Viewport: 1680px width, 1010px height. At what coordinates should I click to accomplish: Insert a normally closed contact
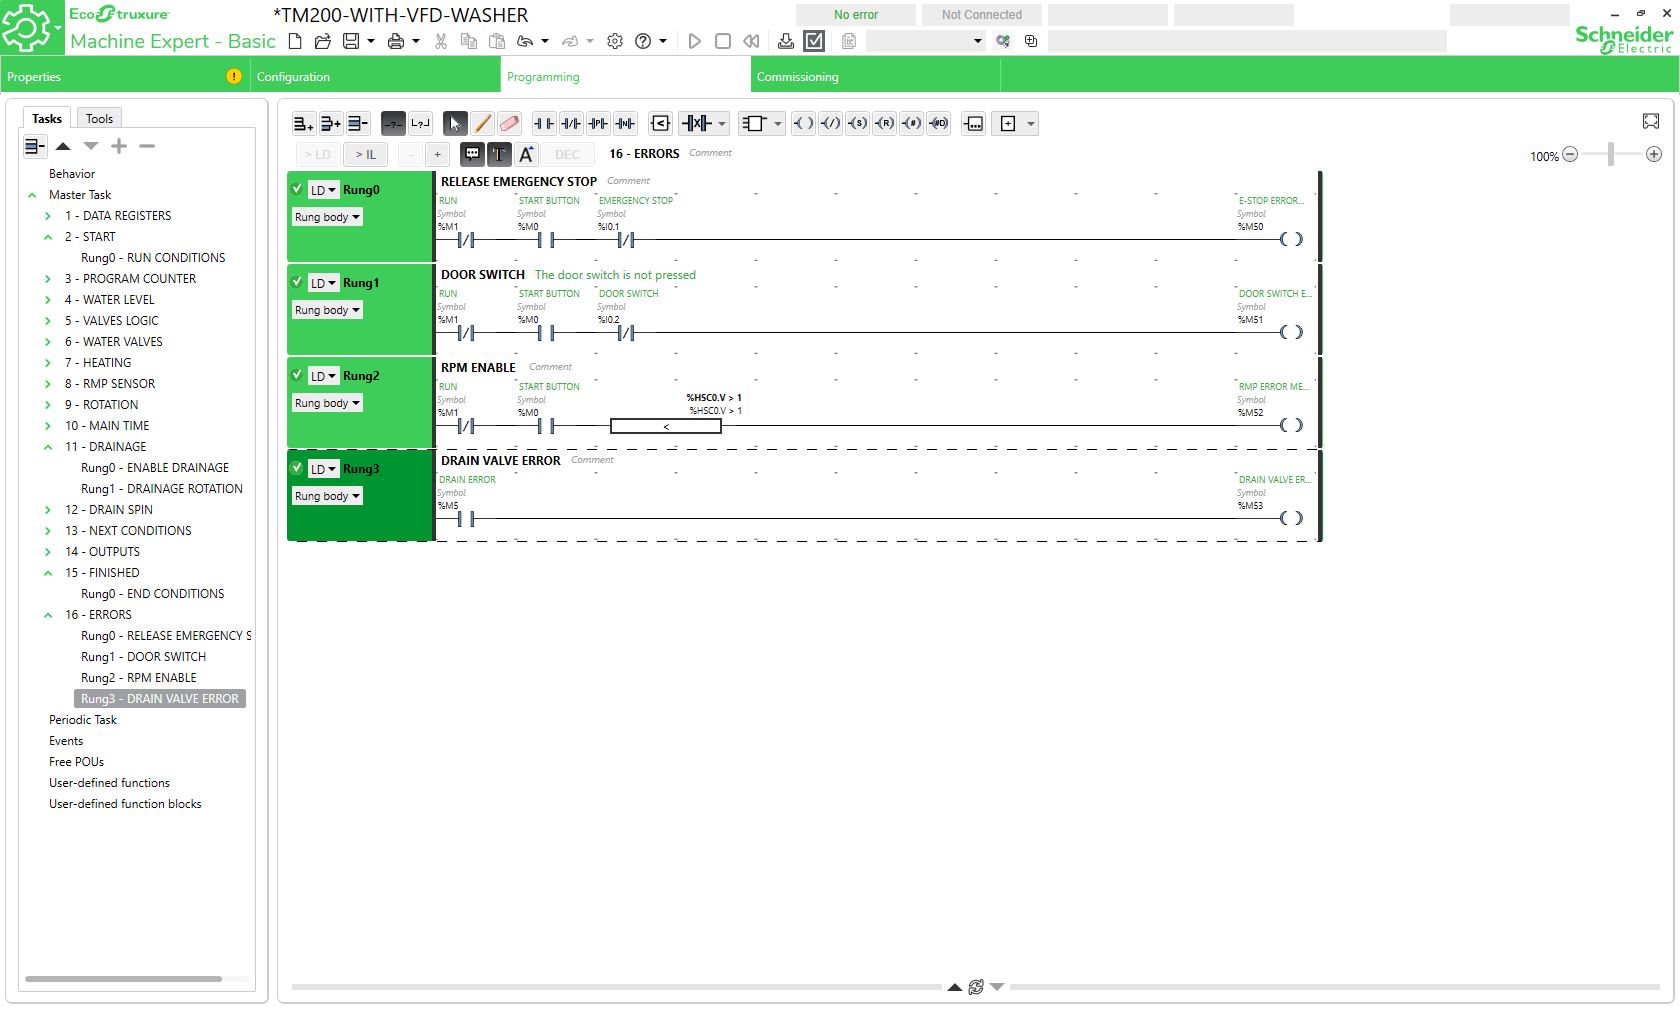pos(571,124)
